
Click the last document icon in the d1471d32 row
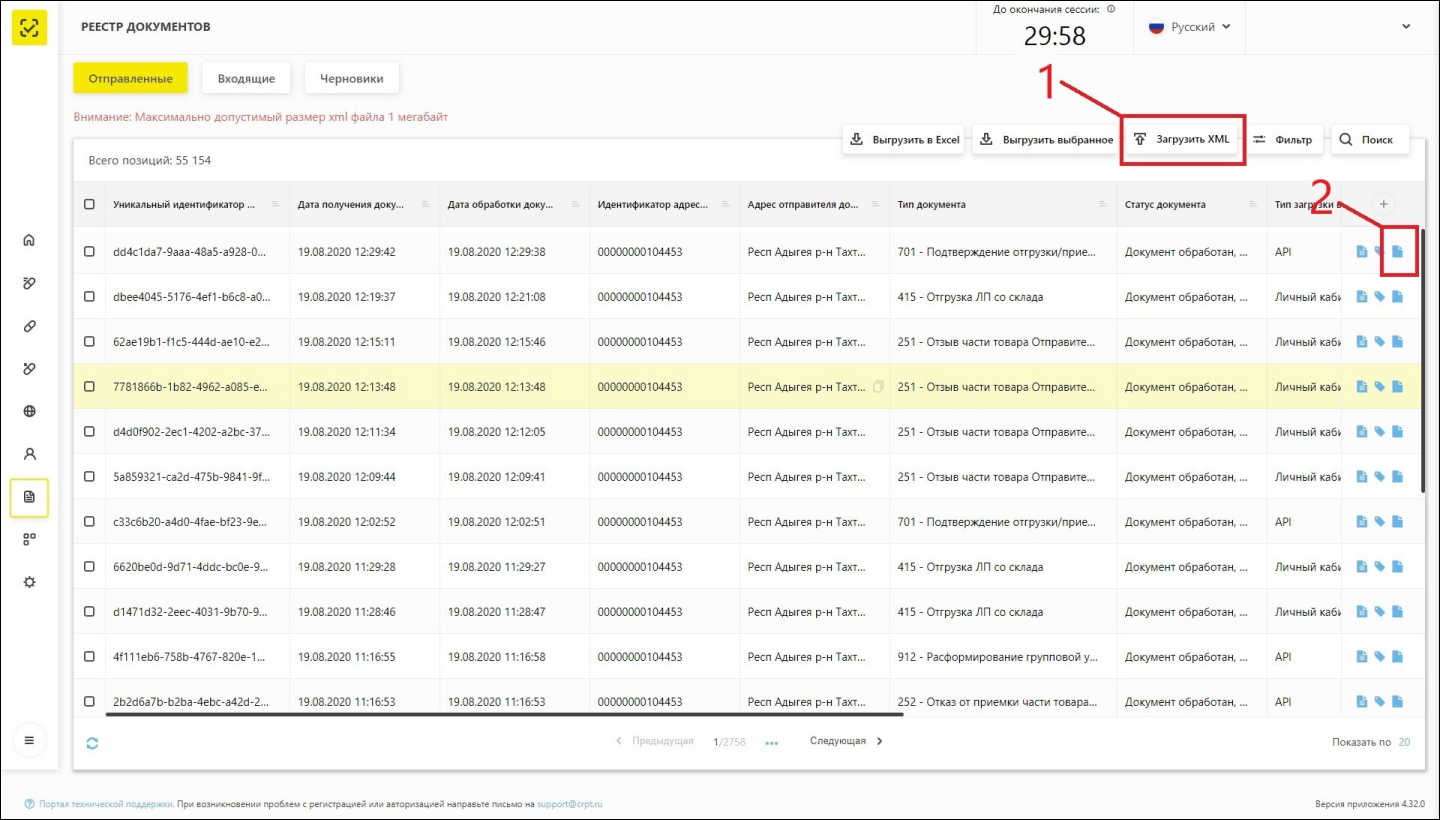(x=1398, y=611)
